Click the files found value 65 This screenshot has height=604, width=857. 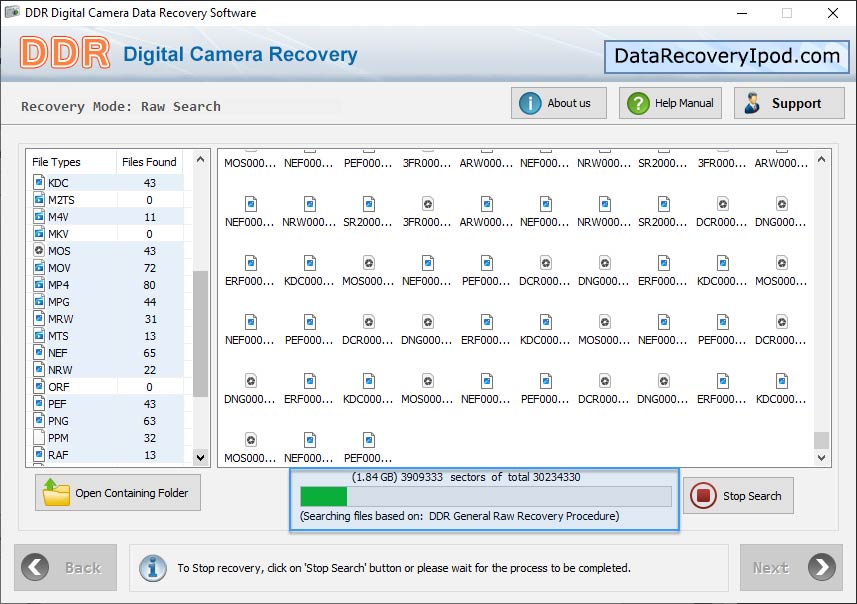[150, 353]
